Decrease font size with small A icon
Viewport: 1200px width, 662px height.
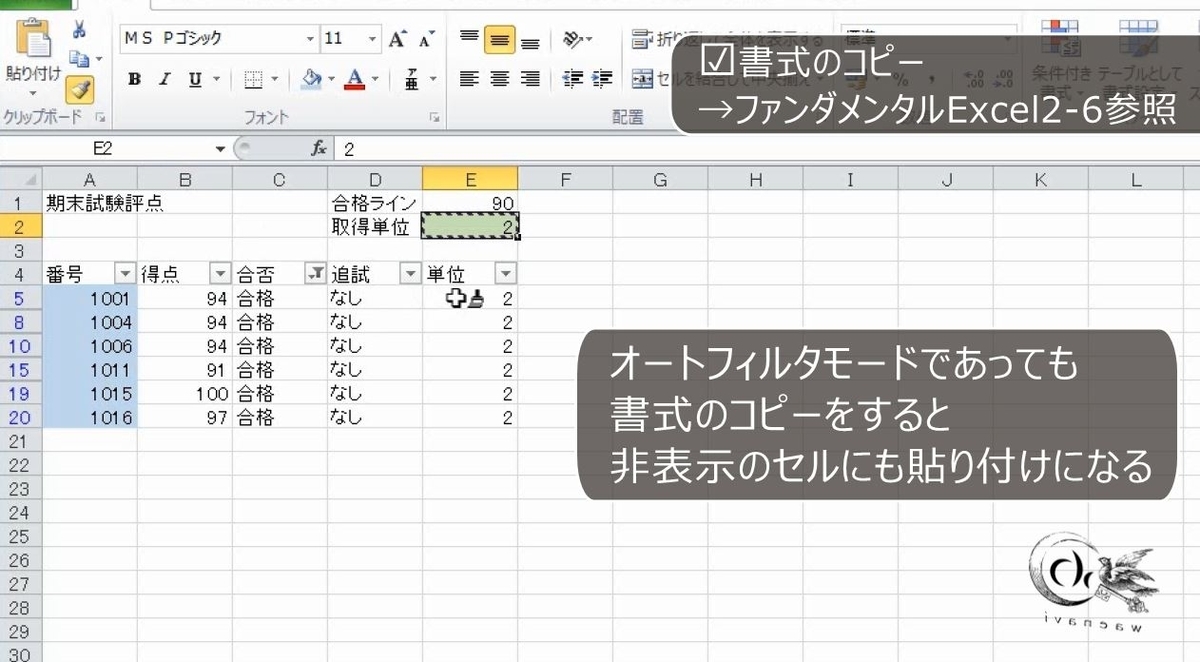426,39
